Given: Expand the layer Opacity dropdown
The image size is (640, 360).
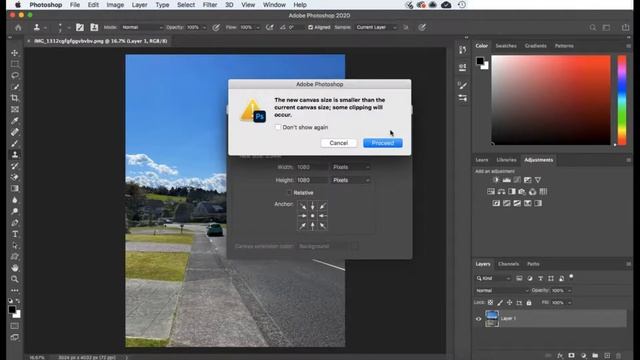Looking at the screenshot, I should pyautogui.click(x=569, y=291).
